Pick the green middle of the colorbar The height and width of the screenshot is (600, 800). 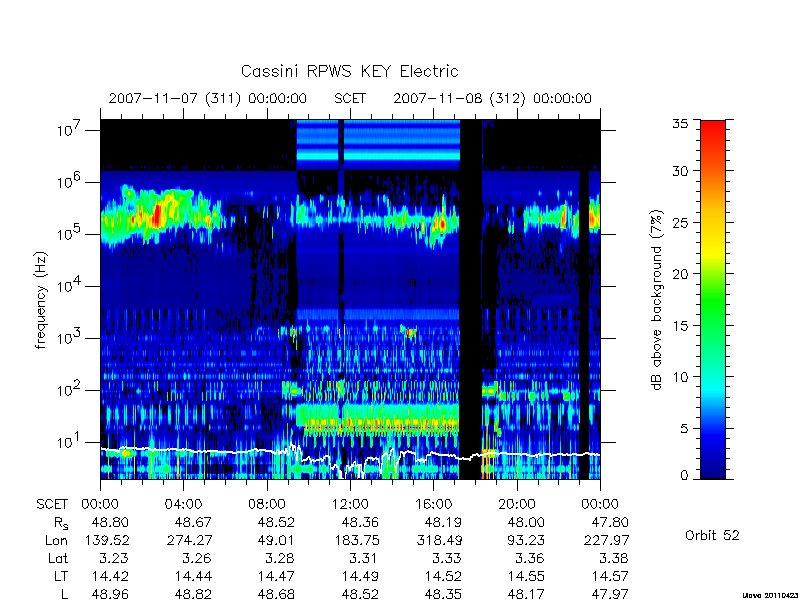(713, 300)
